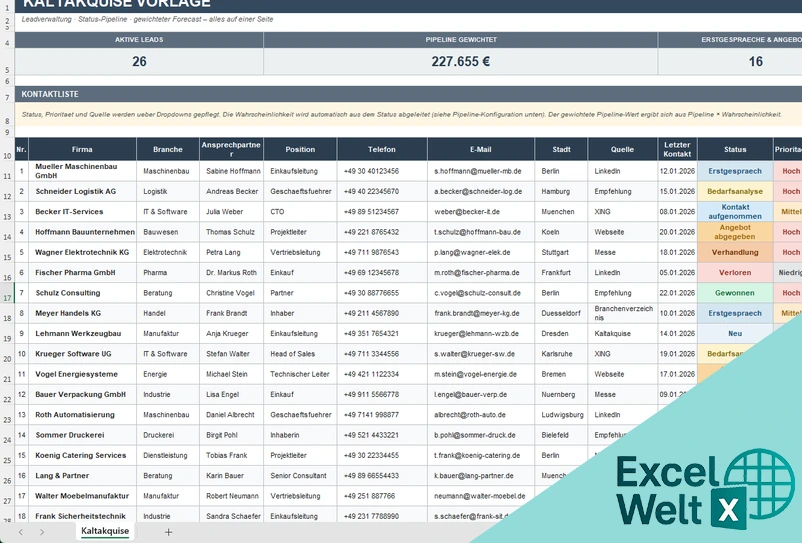Select row header 17

(7, 293)
